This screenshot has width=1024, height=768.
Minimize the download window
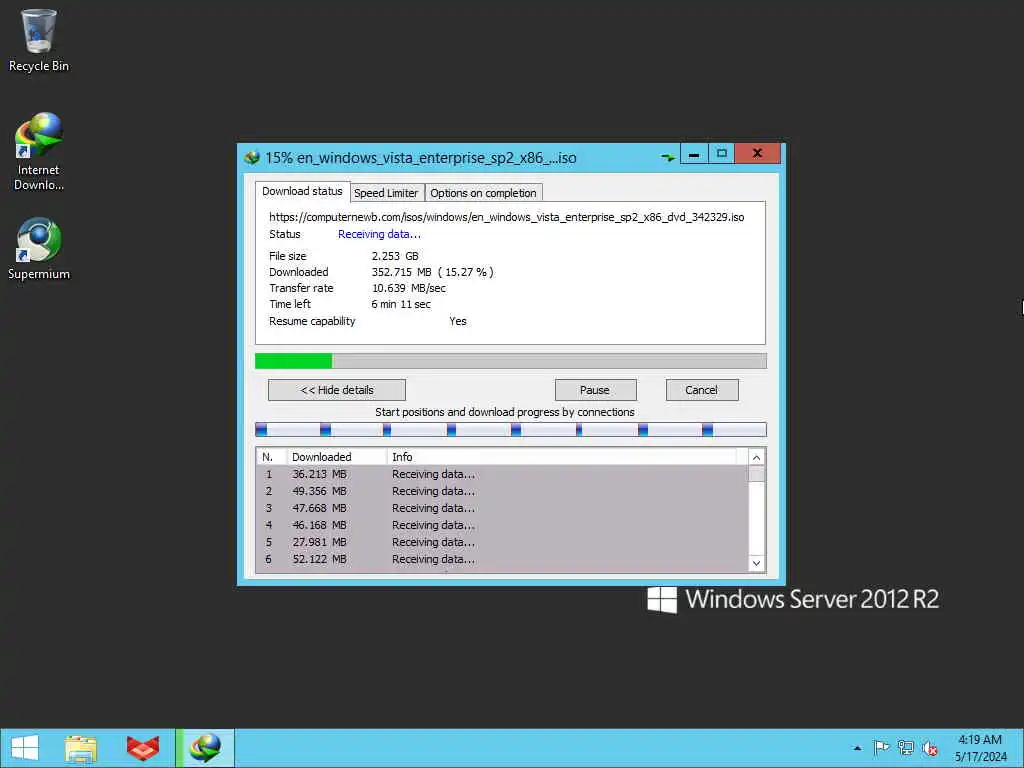click(x=694, y=154)
